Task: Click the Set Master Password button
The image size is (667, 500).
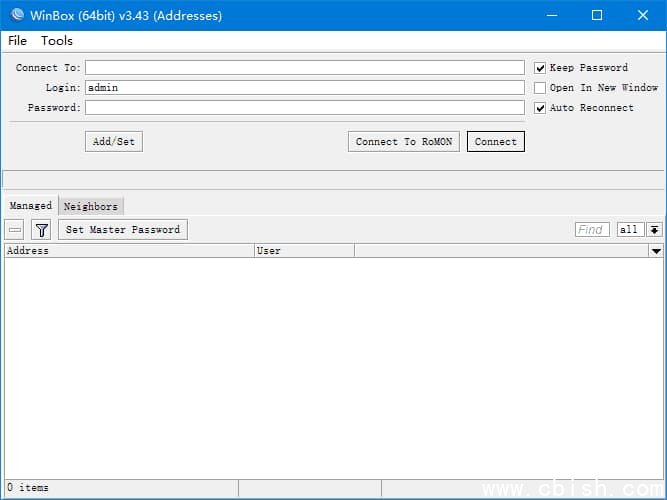Action: click(x=123, y=230)
